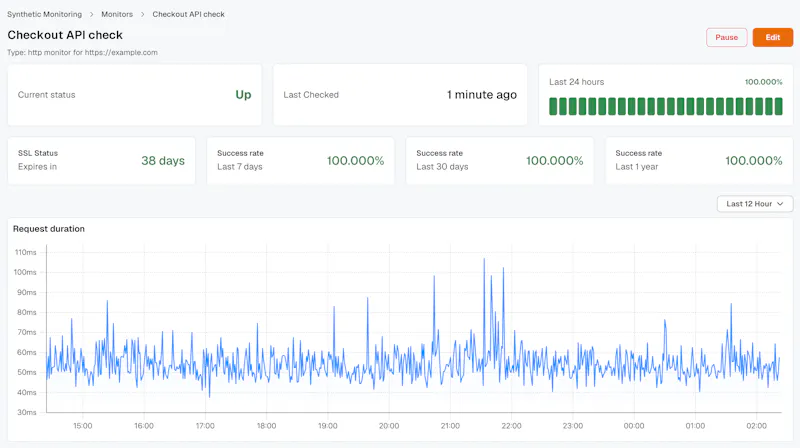Click the chevron in the time range dropdown

click(780, 204)
